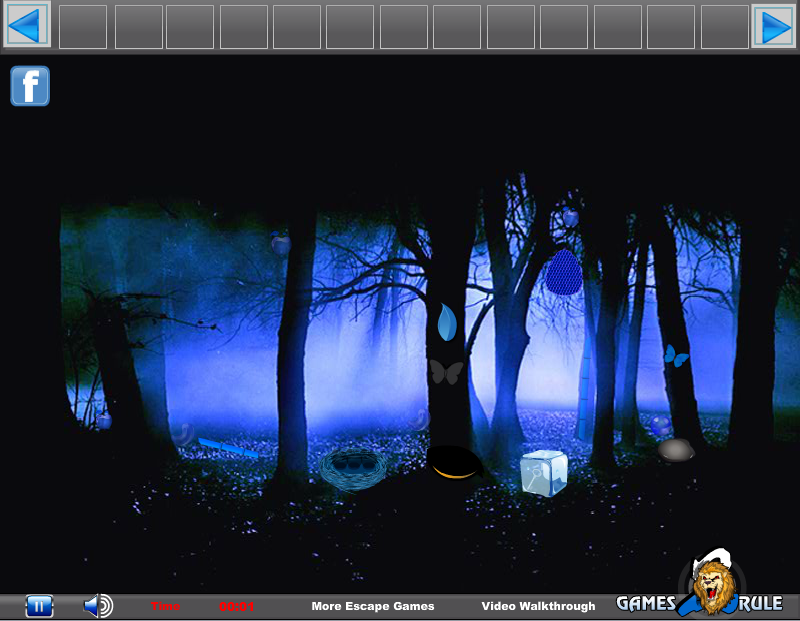Pick the blue apple beside the left trunk
The height and width of the screenshot is (621, 800).
(x=281, y=242)
